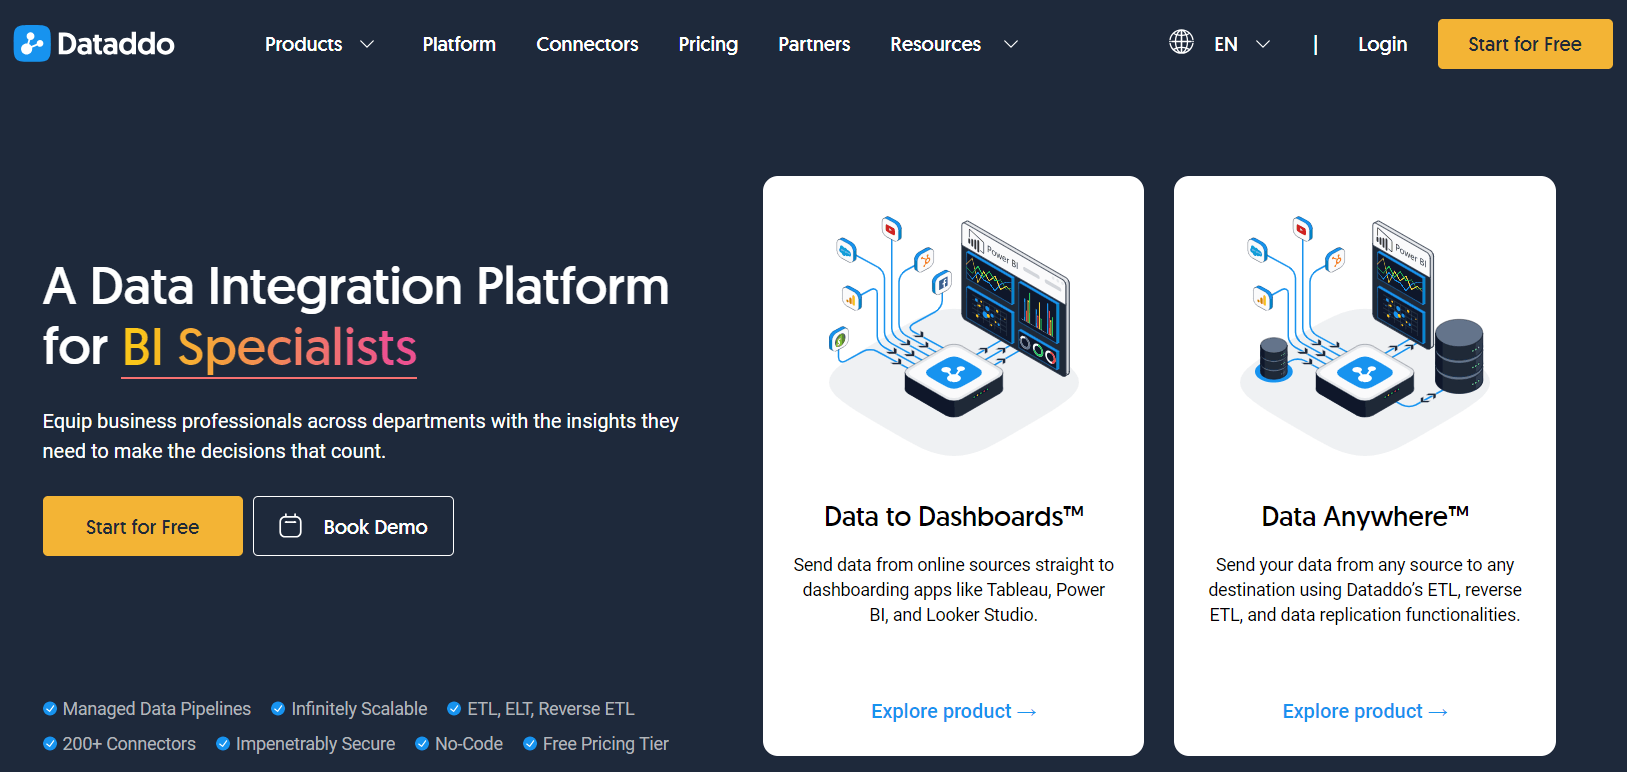The width and height of the screenshot is (1627, 772).
Task: Click the checkmark beside No-Code
Action: 422,744
